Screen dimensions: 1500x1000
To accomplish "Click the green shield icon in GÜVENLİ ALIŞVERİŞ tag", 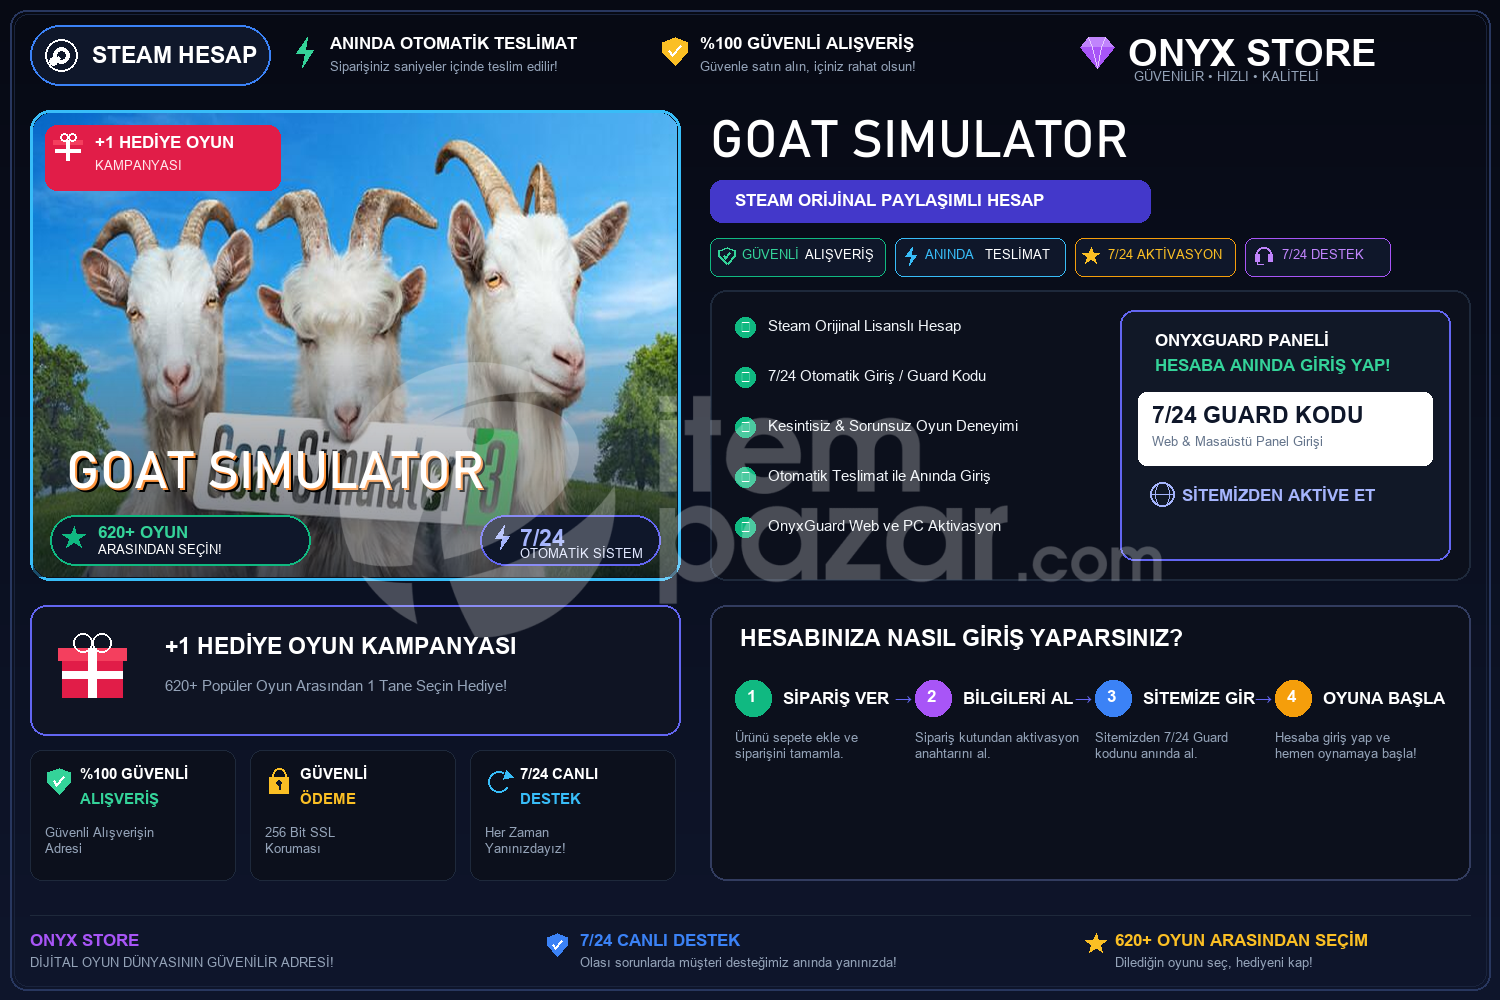I will [727, 256].
